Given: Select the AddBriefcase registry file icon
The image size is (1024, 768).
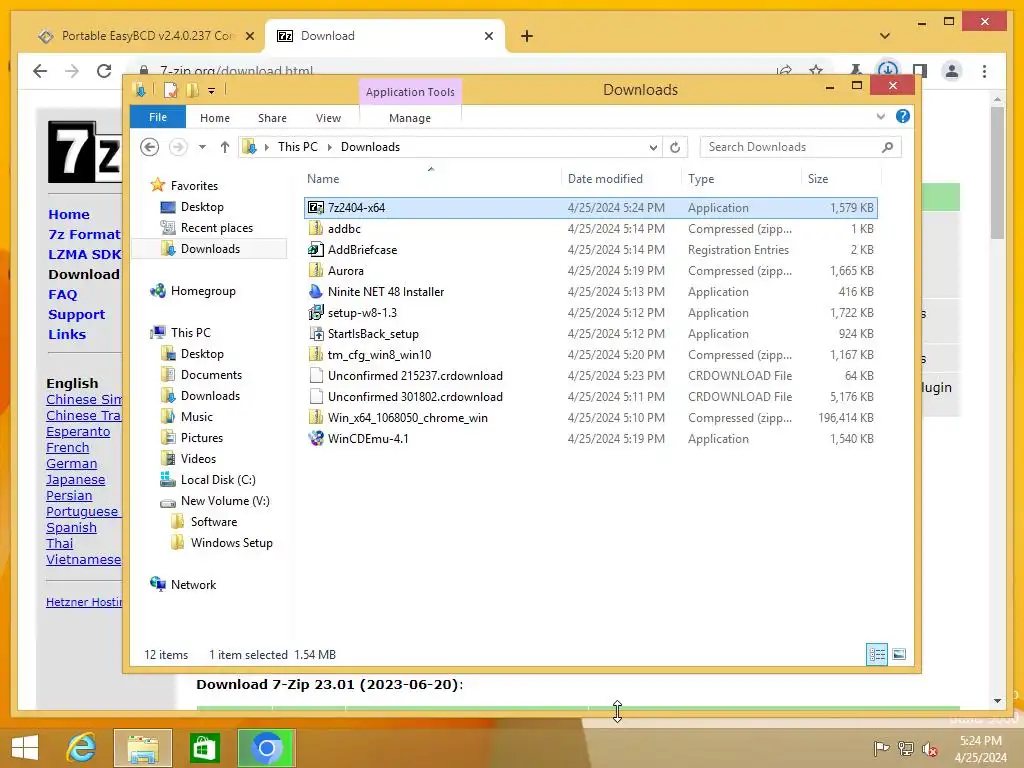Looking at the screenshot, I should click(x=316, y=249).
